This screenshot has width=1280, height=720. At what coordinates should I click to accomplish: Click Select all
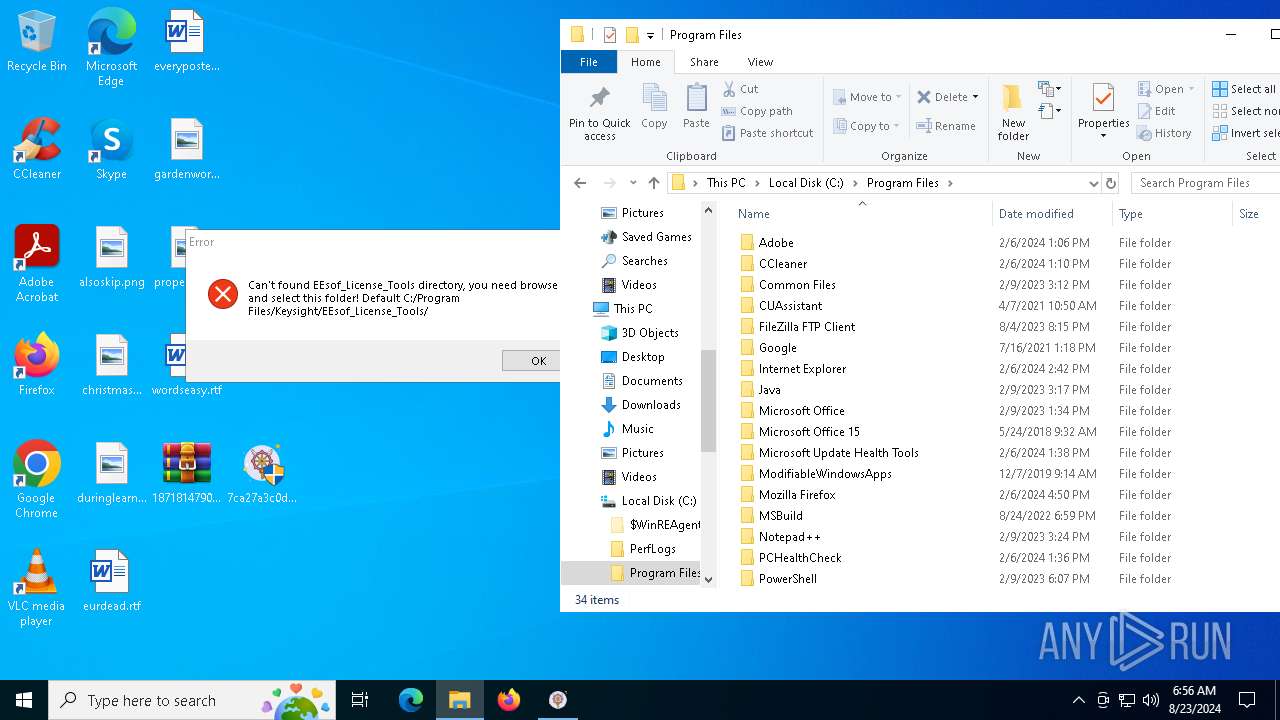point(1244,89)
